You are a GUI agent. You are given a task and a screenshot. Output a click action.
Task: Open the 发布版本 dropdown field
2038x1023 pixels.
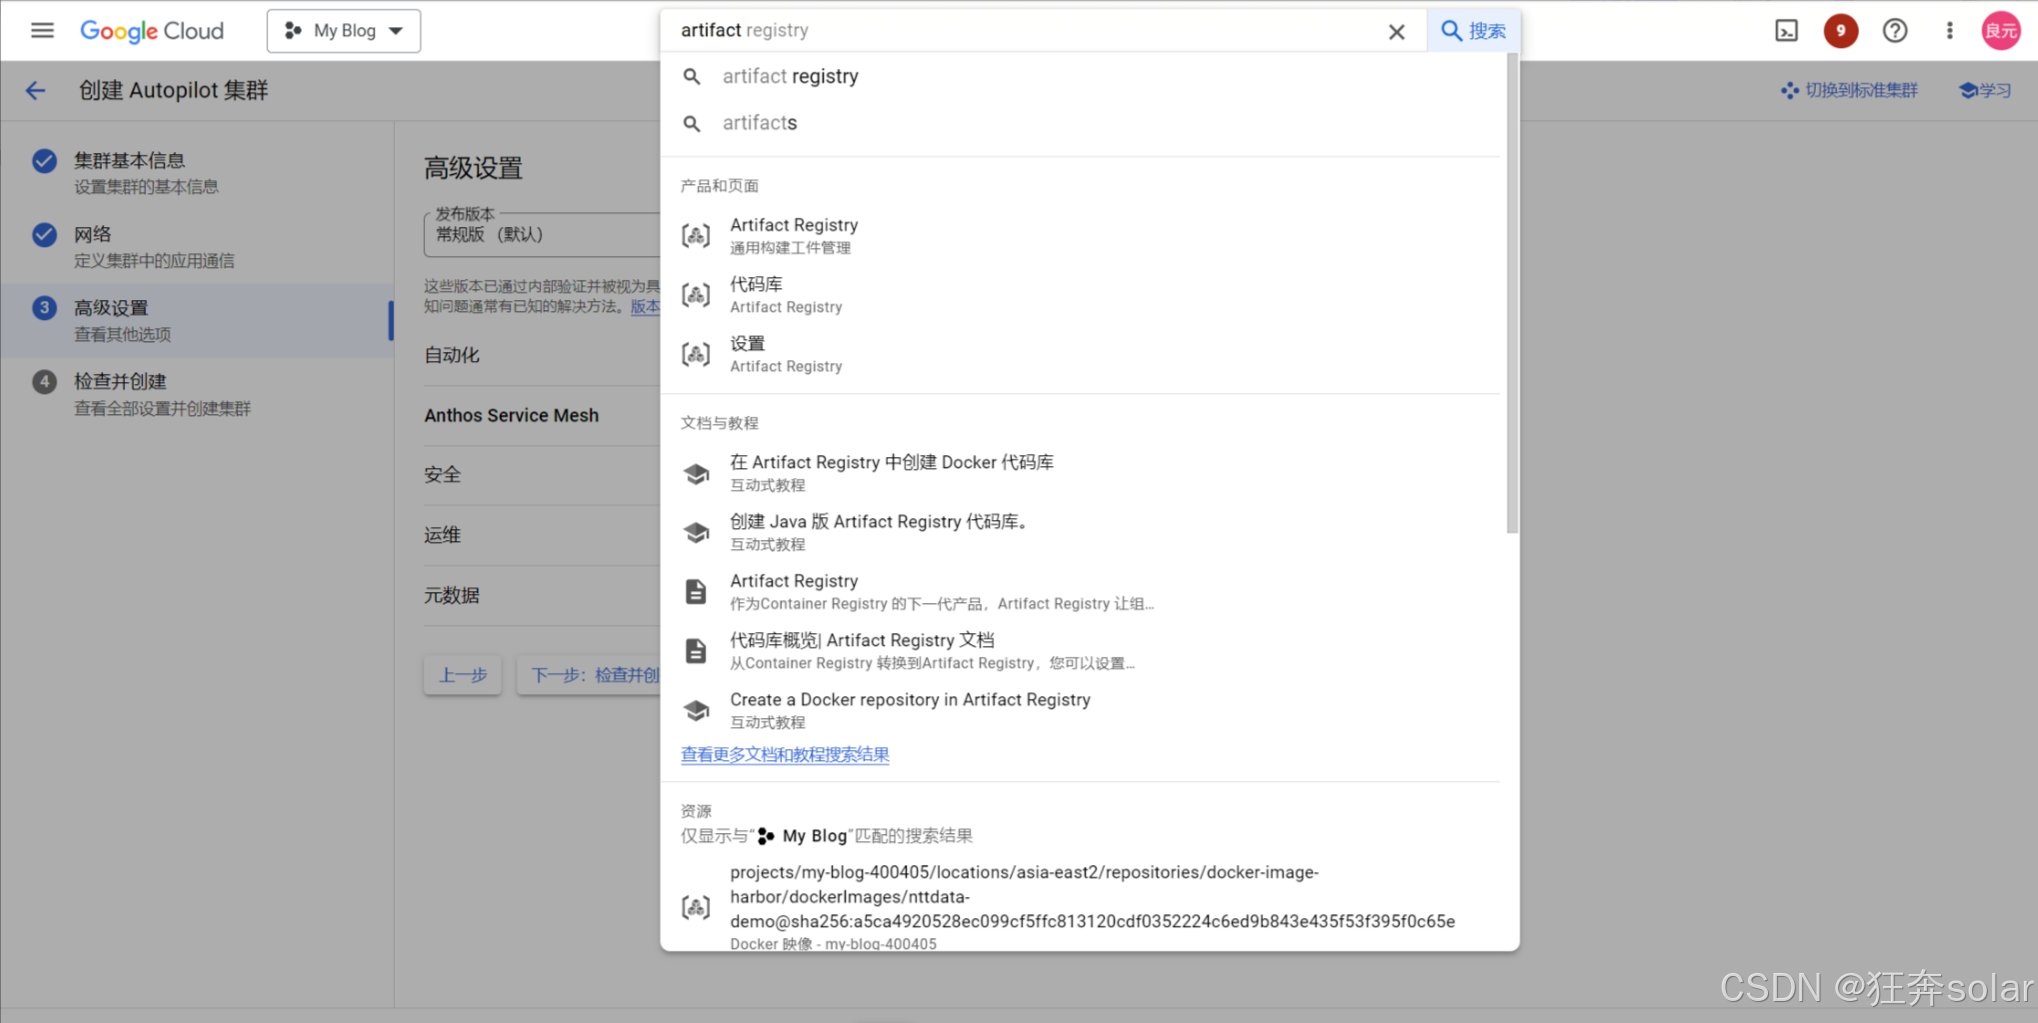(x=542, y=234)
